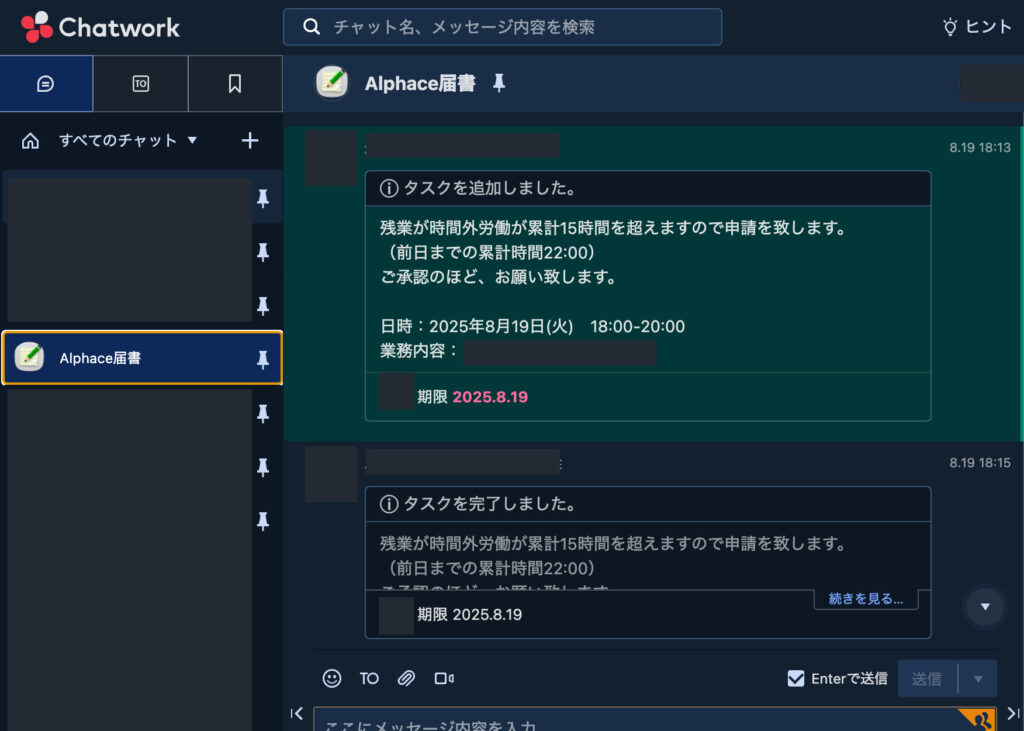The width and height of the screenshot is (1024, 731).
Task: Collapse the right panel with the arrow icon
Action: click(x=1014, y=713)
